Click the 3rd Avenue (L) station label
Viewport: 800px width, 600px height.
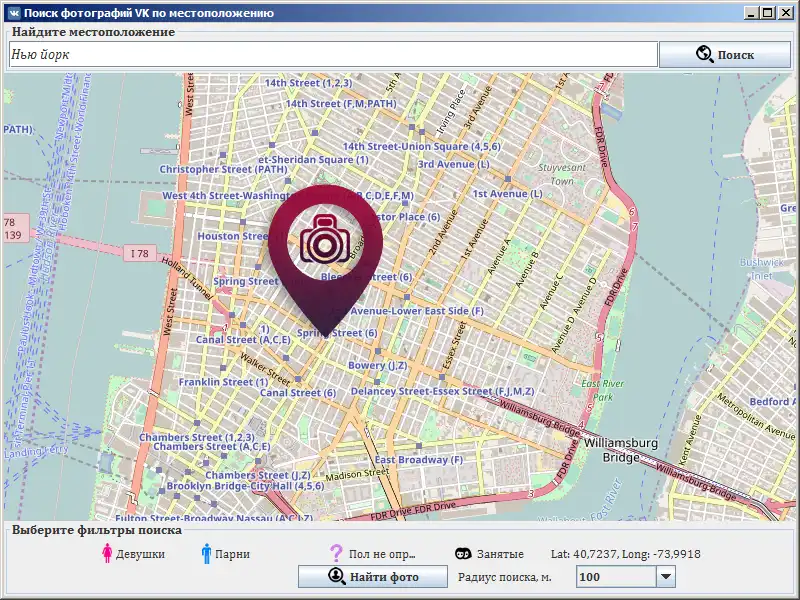(454, 164)
